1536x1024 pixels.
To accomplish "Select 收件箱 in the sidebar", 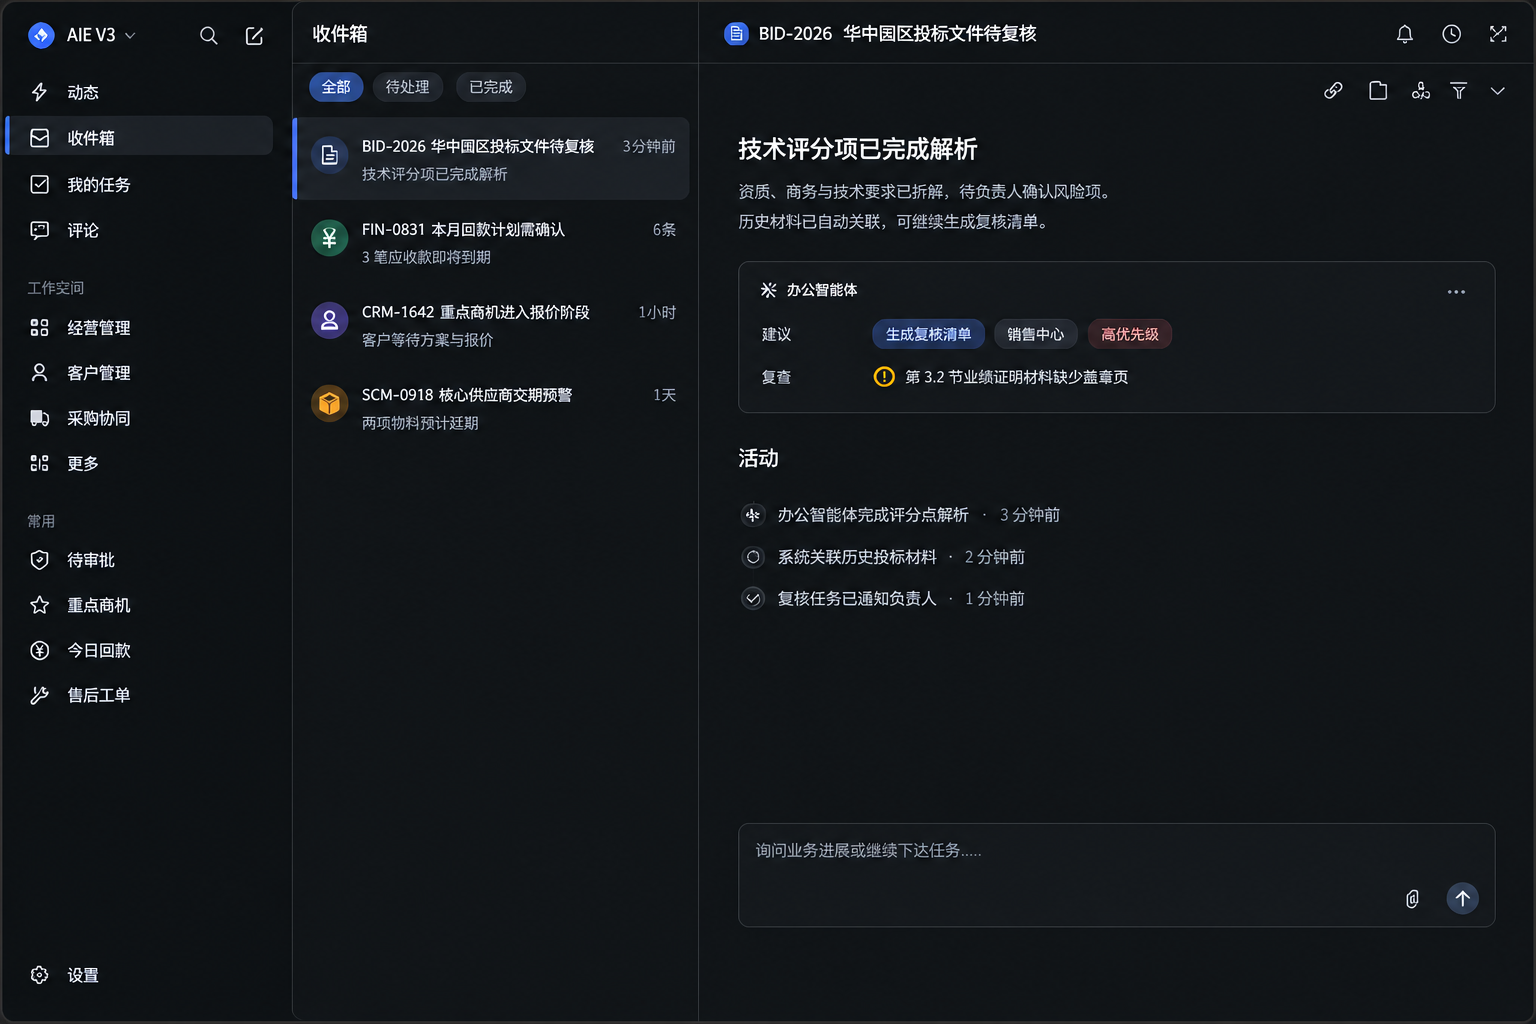I will [x=139, y=138].
